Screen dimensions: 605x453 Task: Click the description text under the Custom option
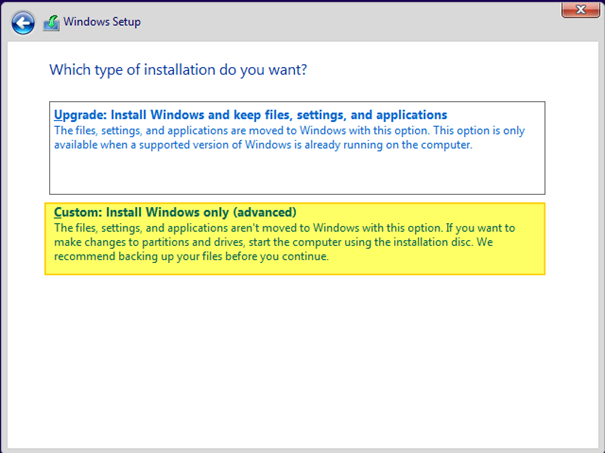tap(284, 242)
